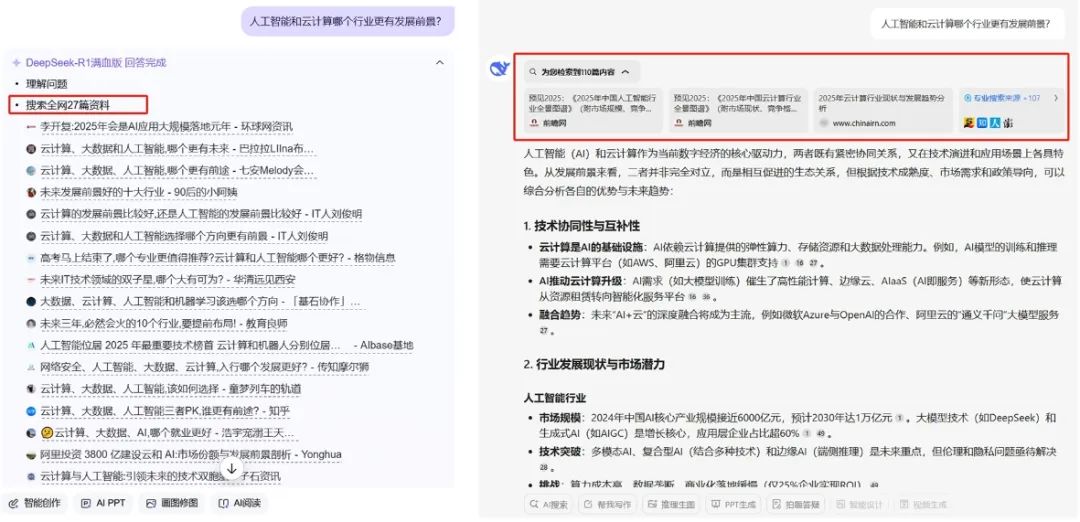The image size is (1080, 522).
Task: Click left window's user question bubble
Action: [347, 21]
